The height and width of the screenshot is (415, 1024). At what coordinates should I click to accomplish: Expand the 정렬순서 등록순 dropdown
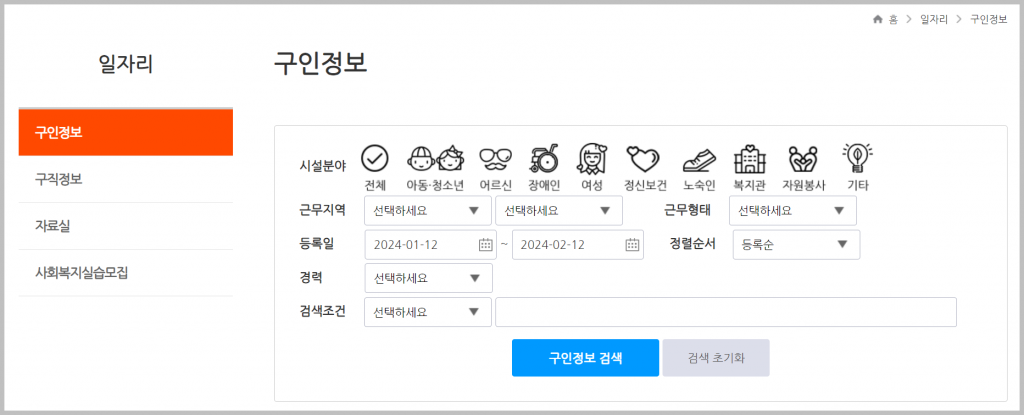(x=796, y=245)
